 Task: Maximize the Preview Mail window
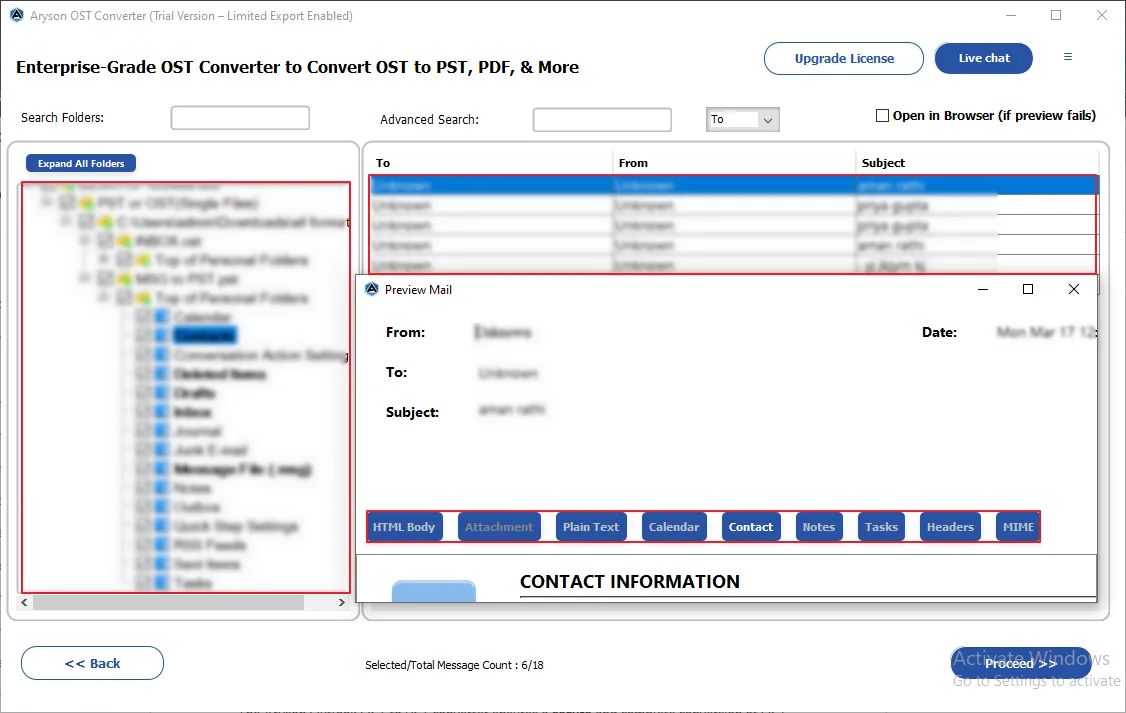click(x=1028, y=289)
